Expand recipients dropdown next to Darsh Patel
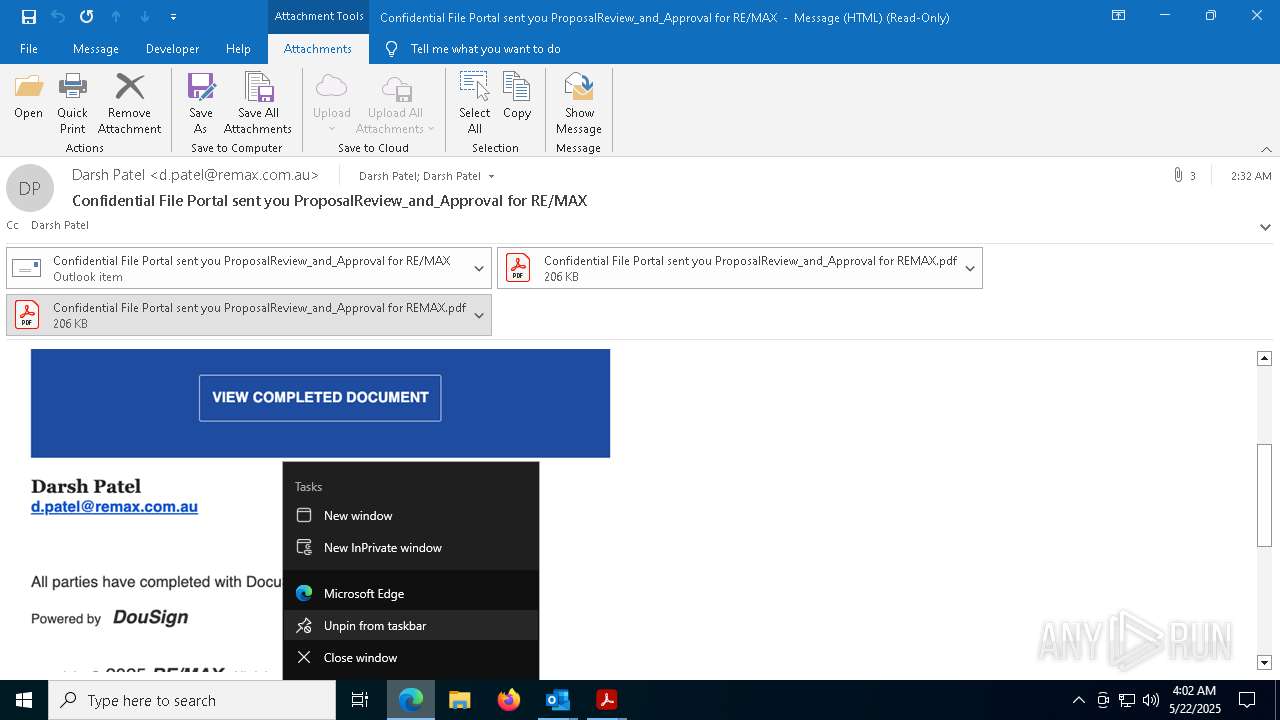 click(491, 176)
